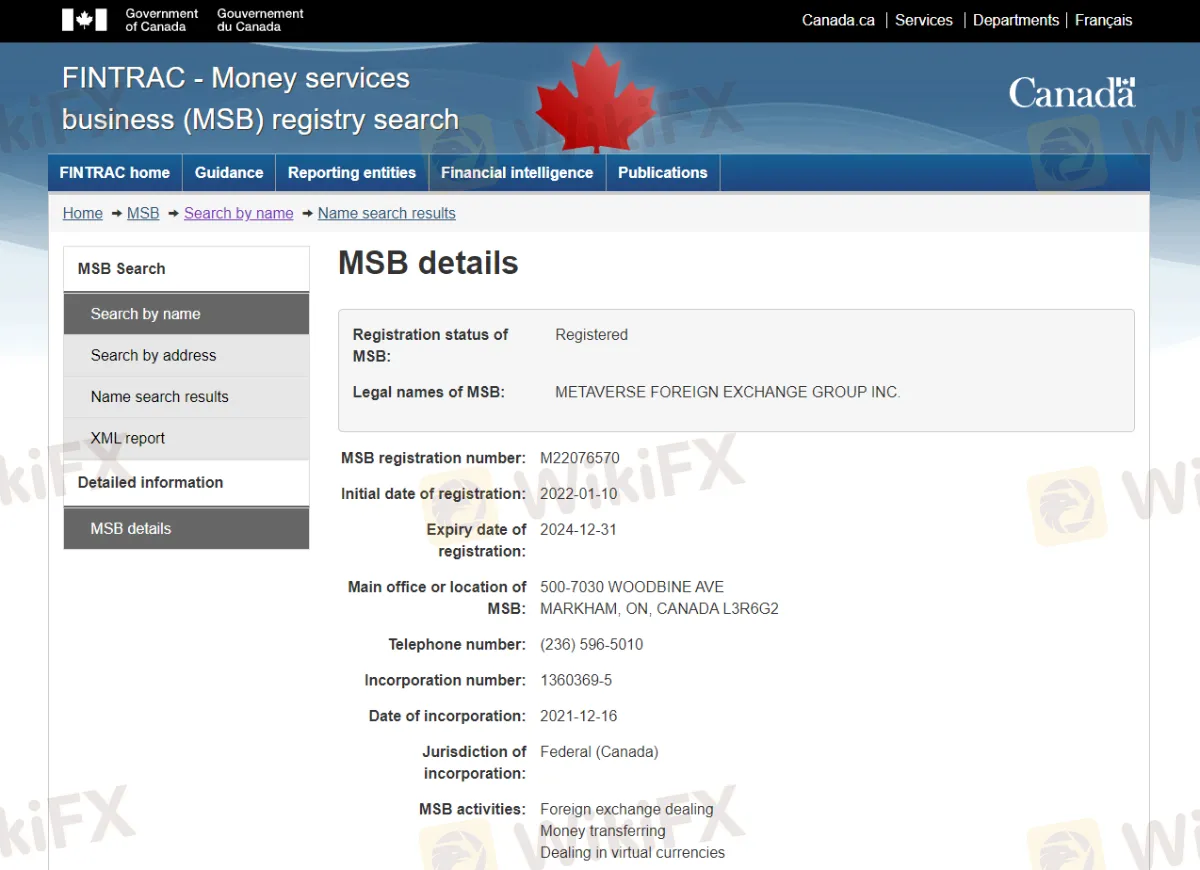Open the Financial intelligence menu
Viewport: 1200px width, 870px height.
point(517,172)
